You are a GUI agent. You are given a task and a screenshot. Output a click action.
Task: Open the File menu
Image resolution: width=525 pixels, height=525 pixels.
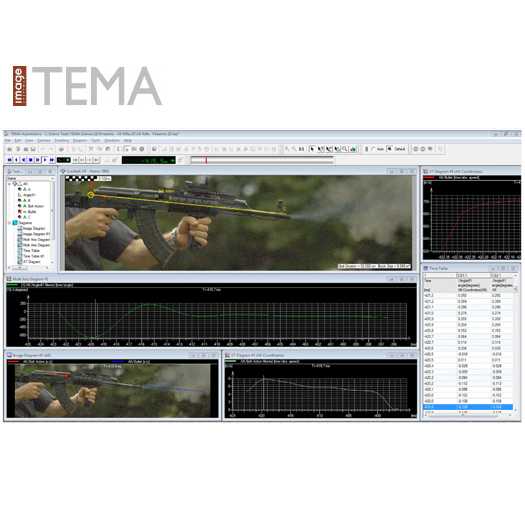[7, 141]
